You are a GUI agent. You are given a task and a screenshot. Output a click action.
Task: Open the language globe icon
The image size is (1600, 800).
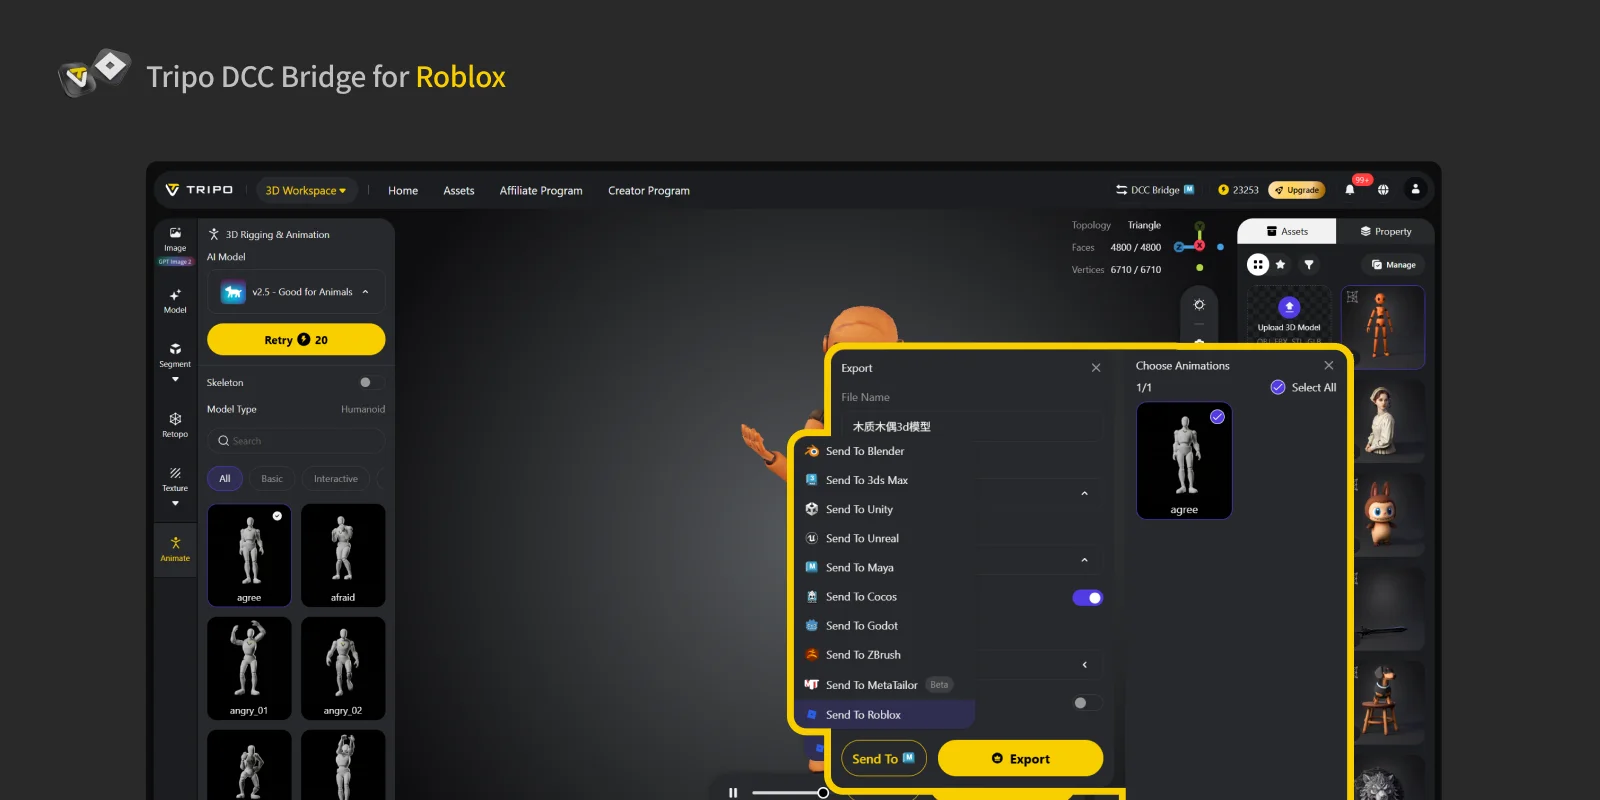pos(1383,189)
